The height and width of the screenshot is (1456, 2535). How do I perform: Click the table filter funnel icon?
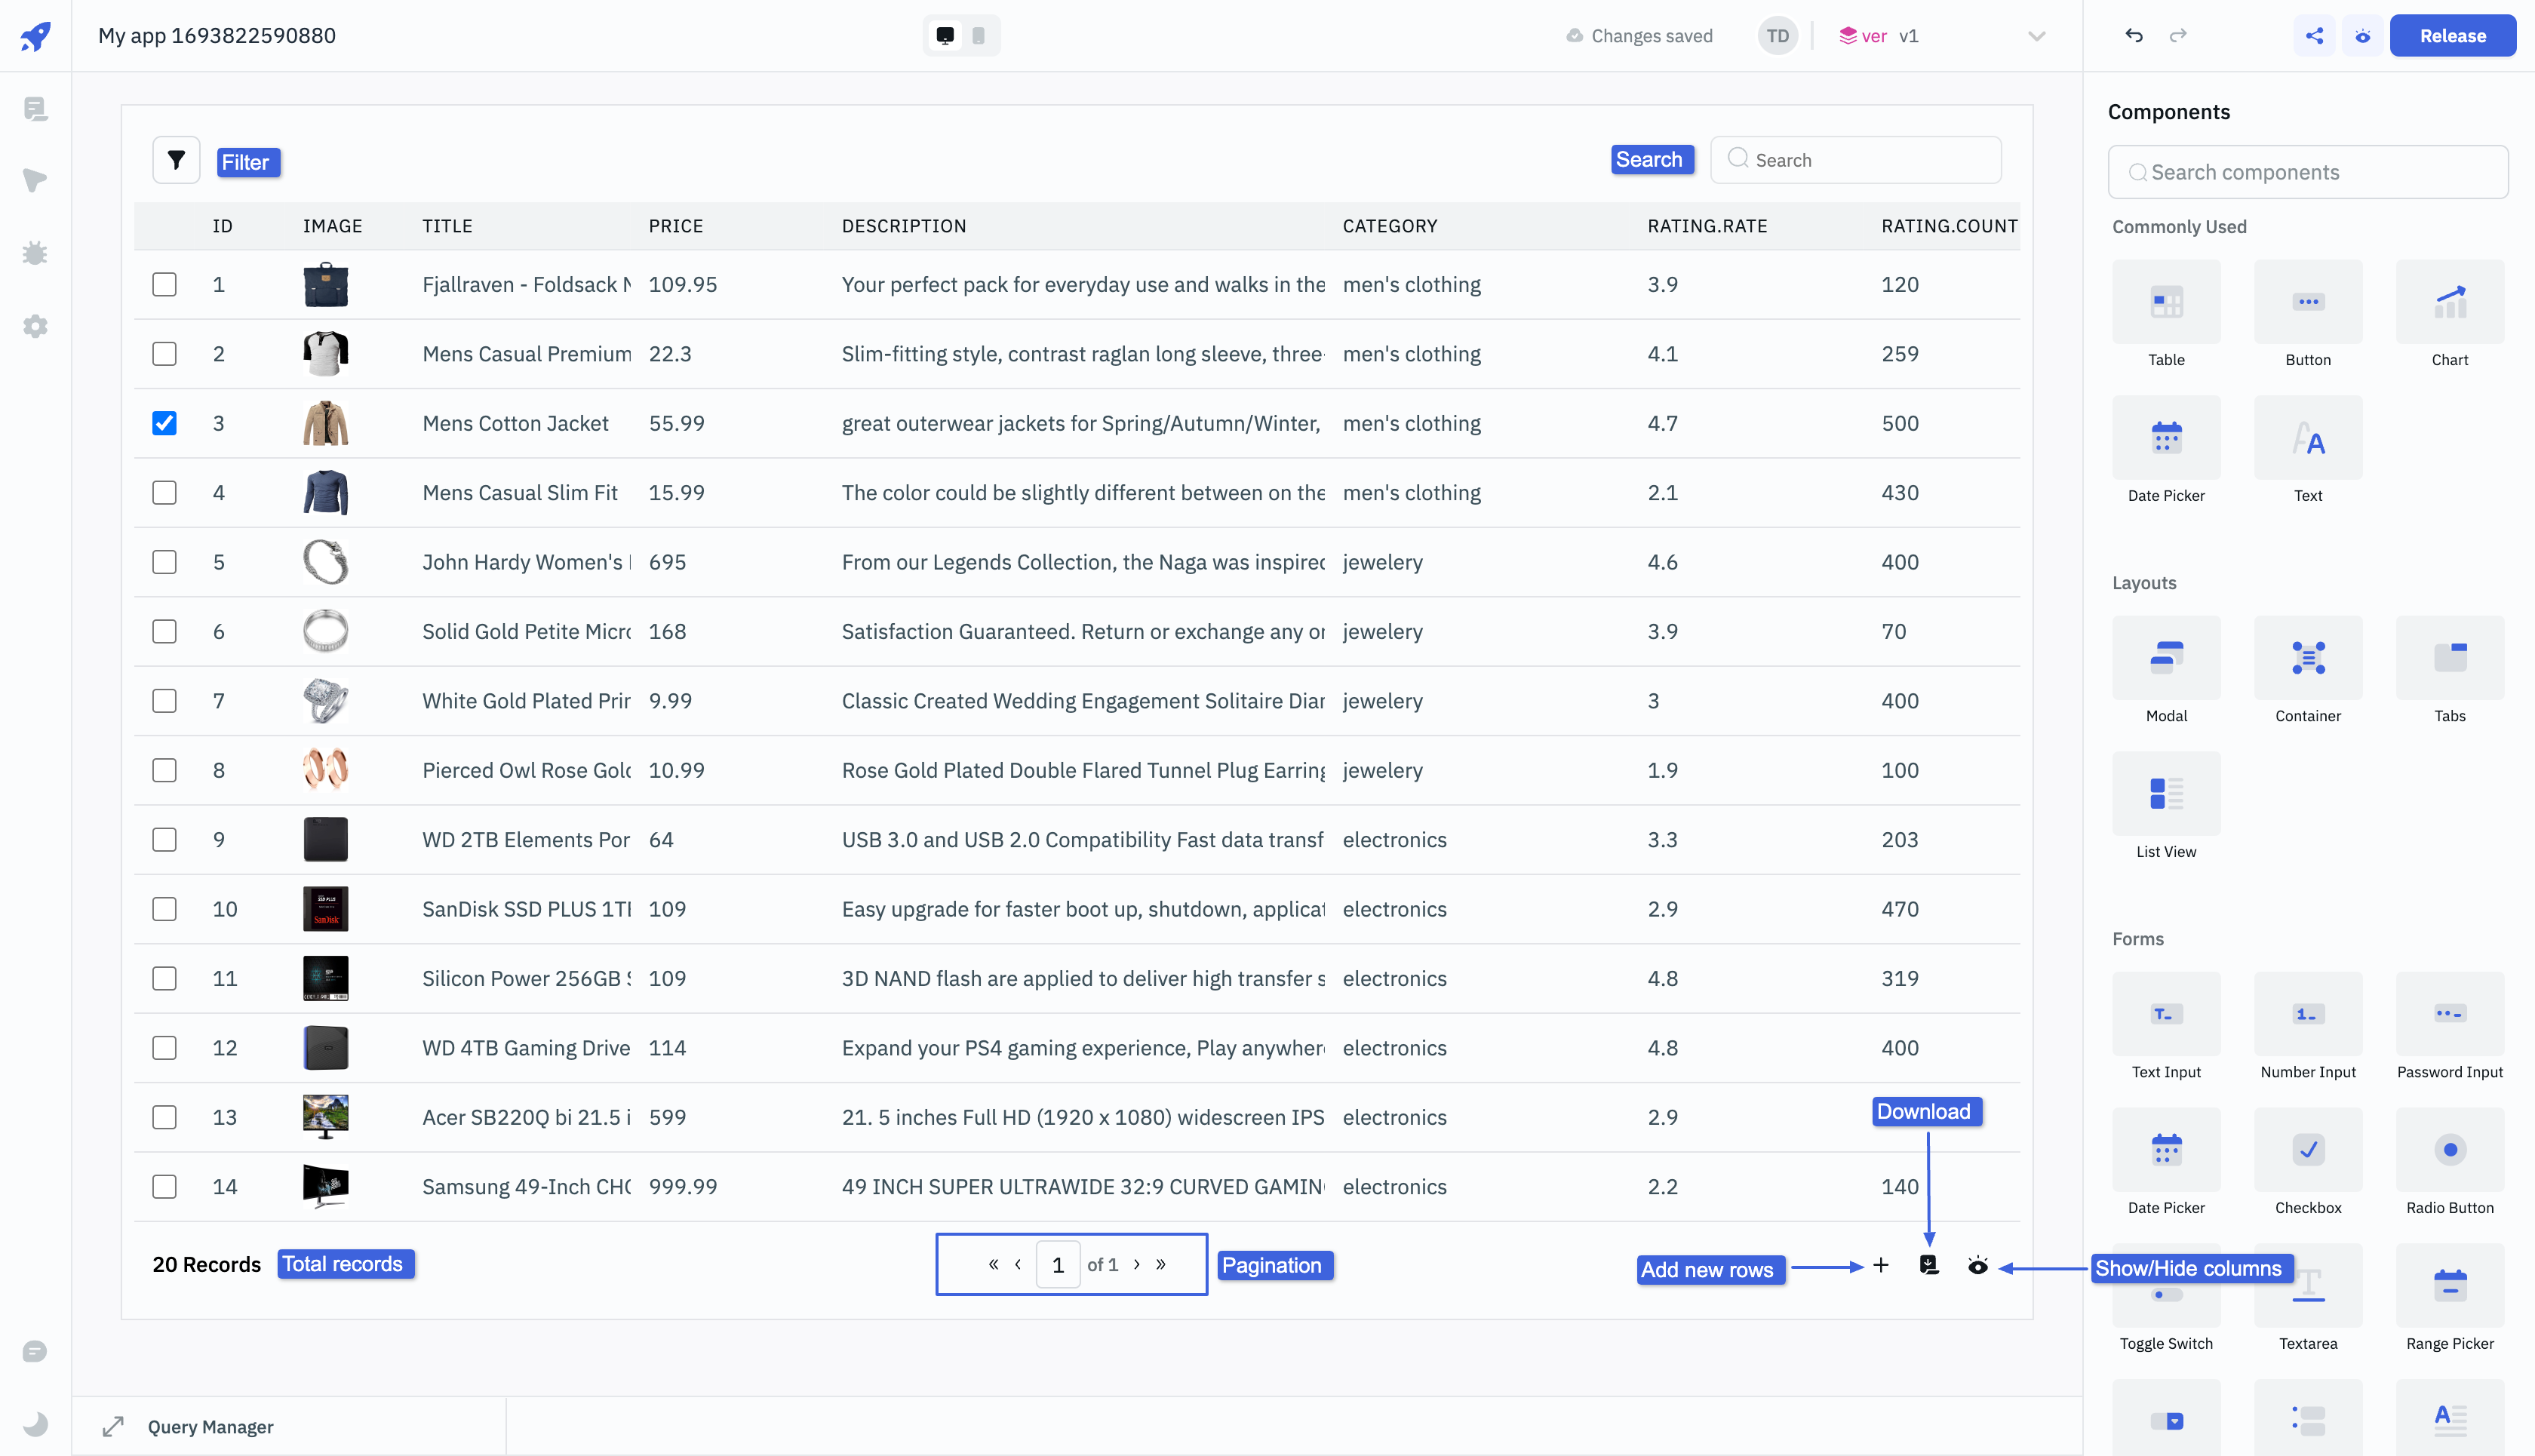pyautogui.click(x=176, y=160)
